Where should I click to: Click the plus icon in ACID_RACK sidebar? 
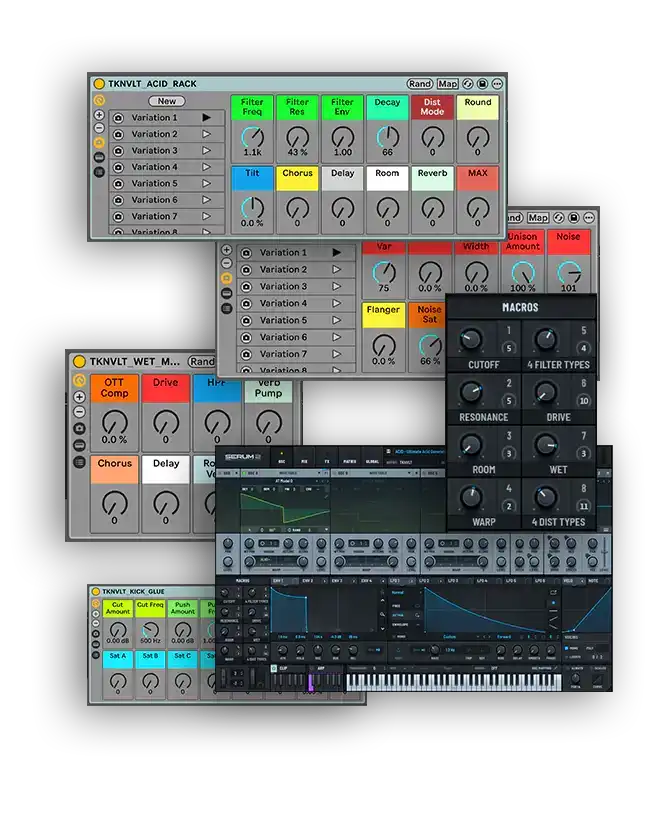click(x=99, y=115)
